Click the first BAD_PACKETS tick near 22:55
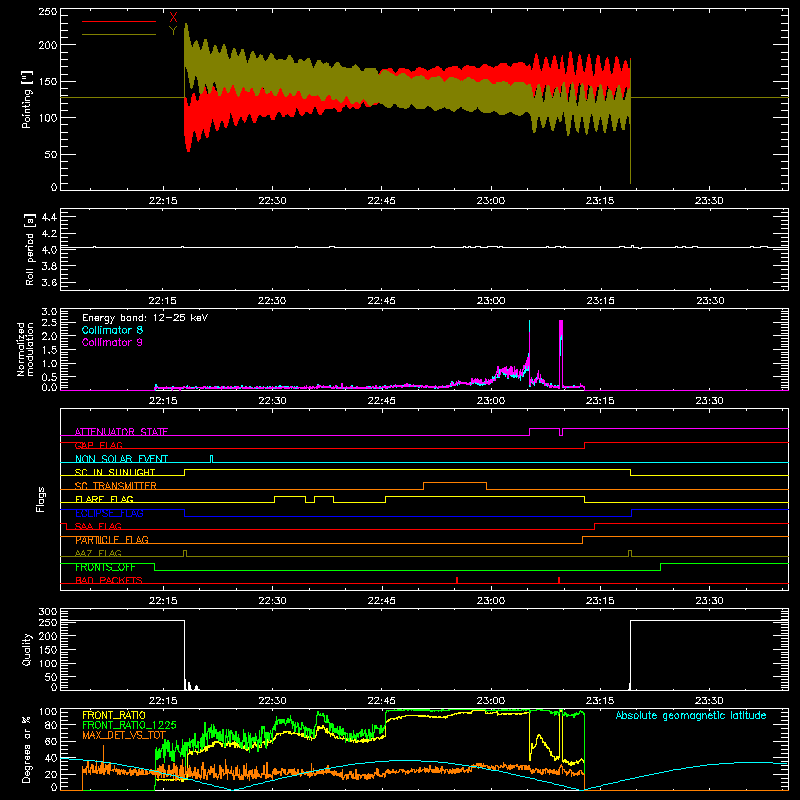The image size is (800, 800). pyautogui.click(x=457, y=580)
